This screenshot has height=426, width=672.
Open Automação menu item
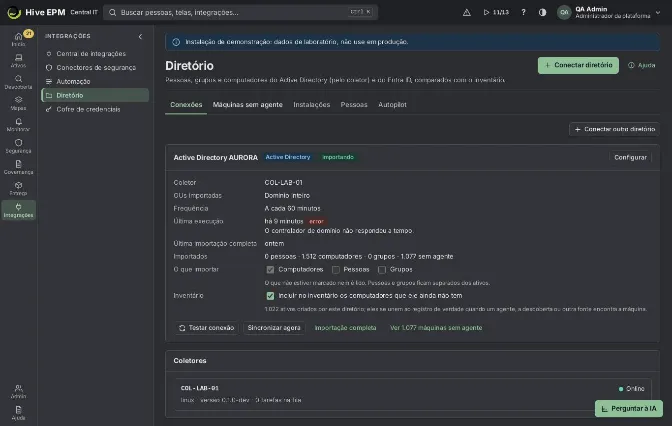(x=95, y=81)
